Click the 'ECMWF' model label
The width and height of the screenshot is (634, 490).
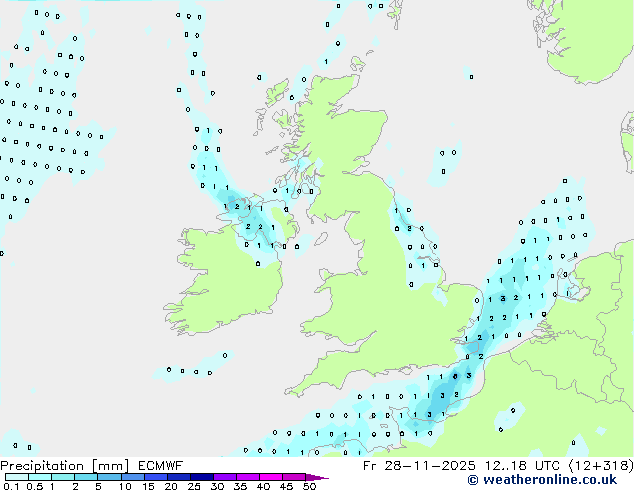point(161,466)
